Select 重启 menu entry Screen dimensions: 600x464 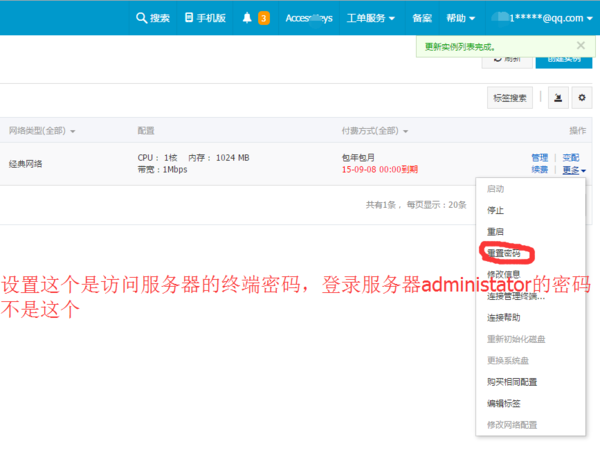point(495,231)
